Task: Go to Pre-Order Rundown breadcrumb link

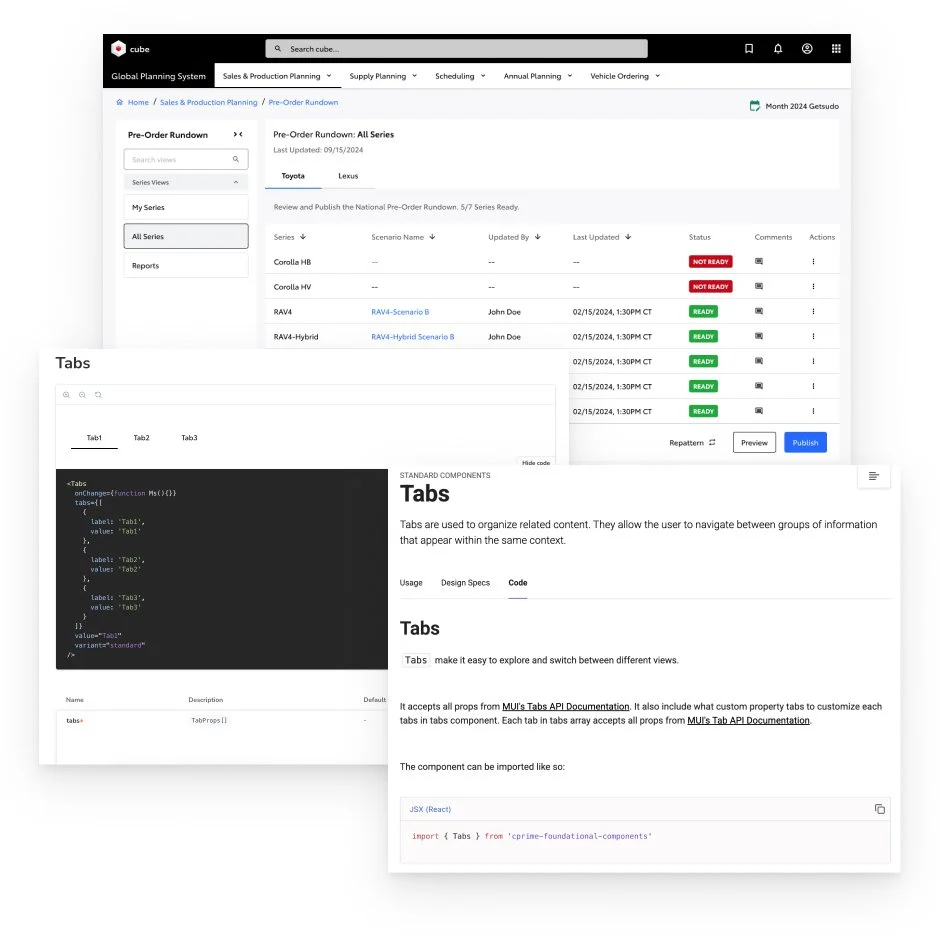Action: [x=303, y=103]
